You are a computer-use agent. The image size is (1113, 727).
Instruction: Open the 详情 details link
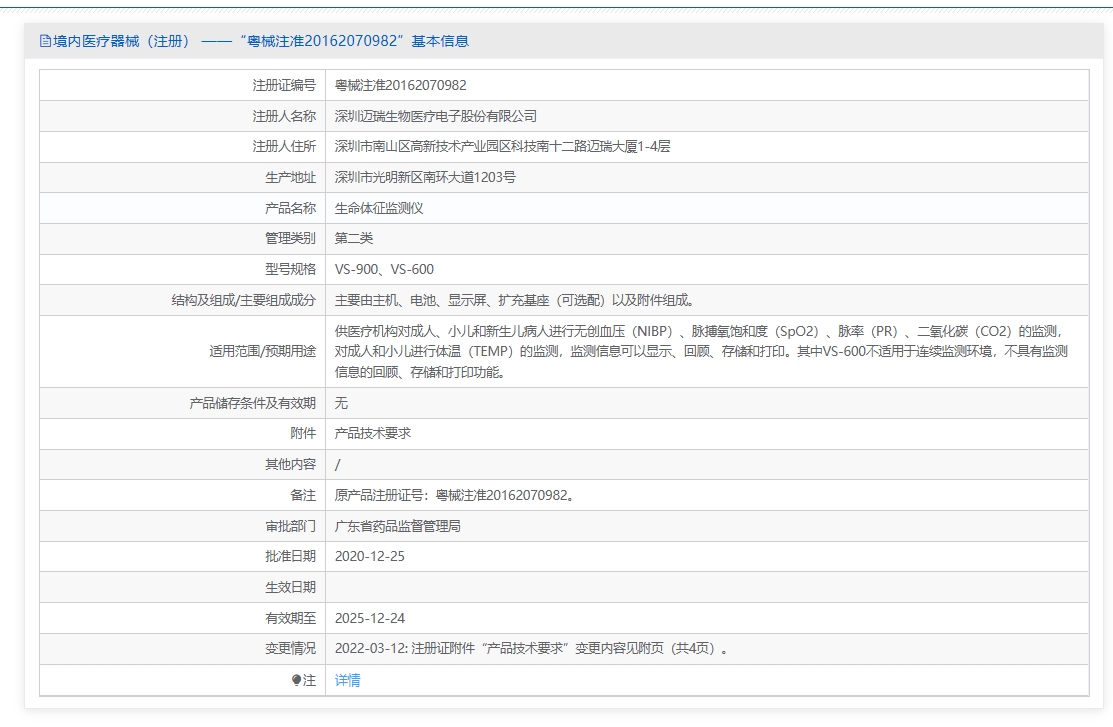[347, 680]
